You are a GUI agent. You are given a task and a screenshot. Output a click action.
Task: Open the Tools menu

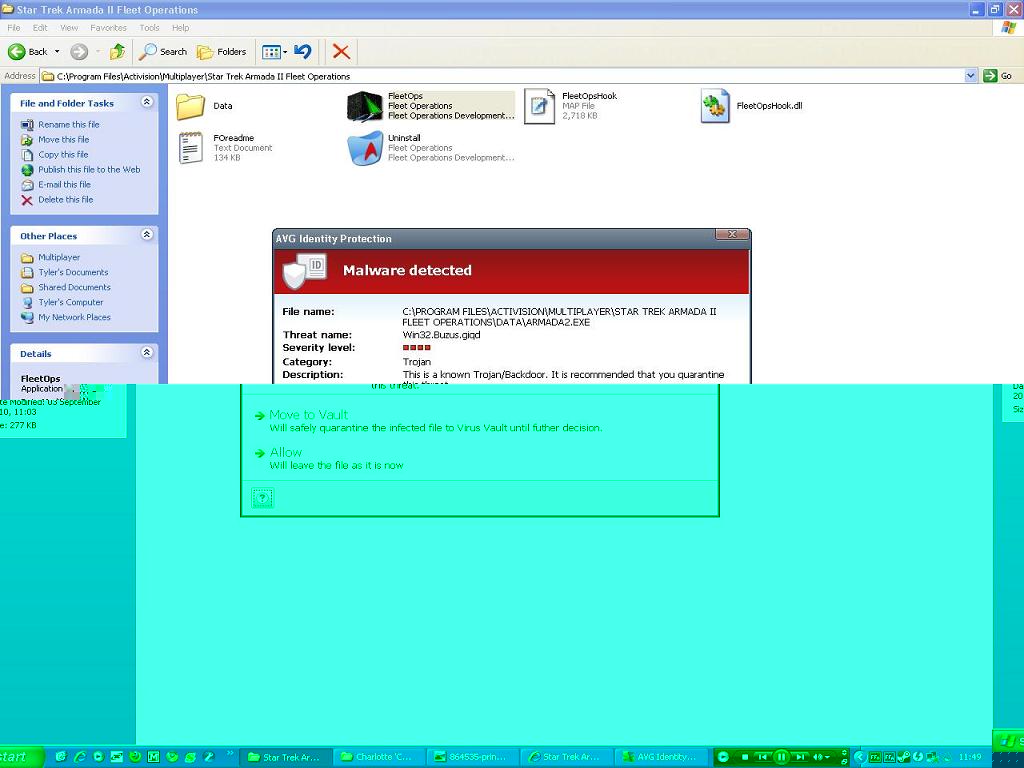[149, 28]
